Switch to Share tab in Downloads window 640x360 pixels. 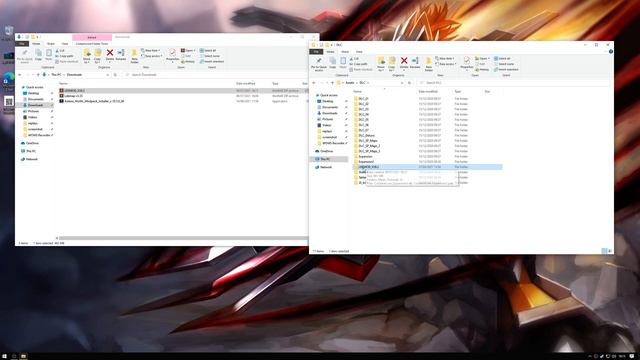(51, 44)
